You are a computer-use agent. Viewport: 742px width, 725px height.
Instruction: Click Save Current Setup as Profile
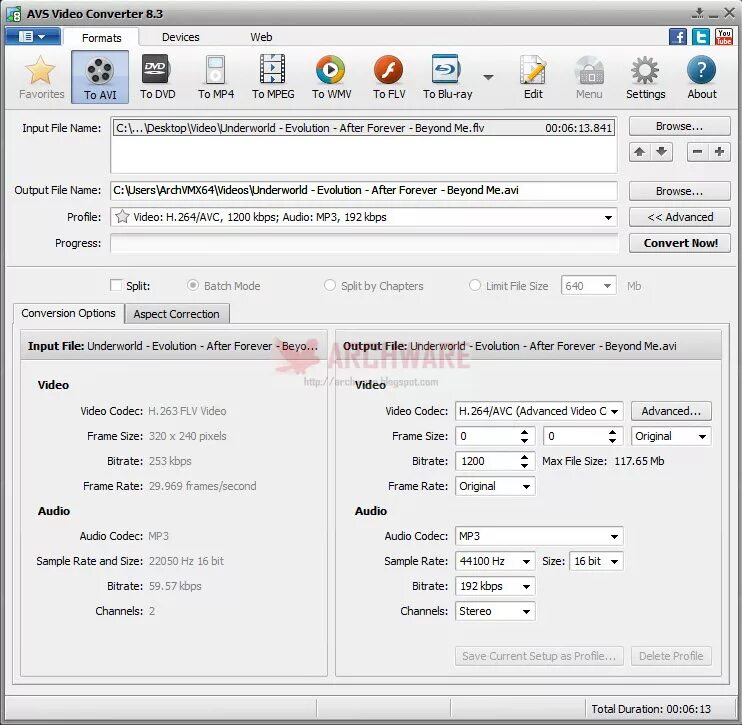point(539,656)
